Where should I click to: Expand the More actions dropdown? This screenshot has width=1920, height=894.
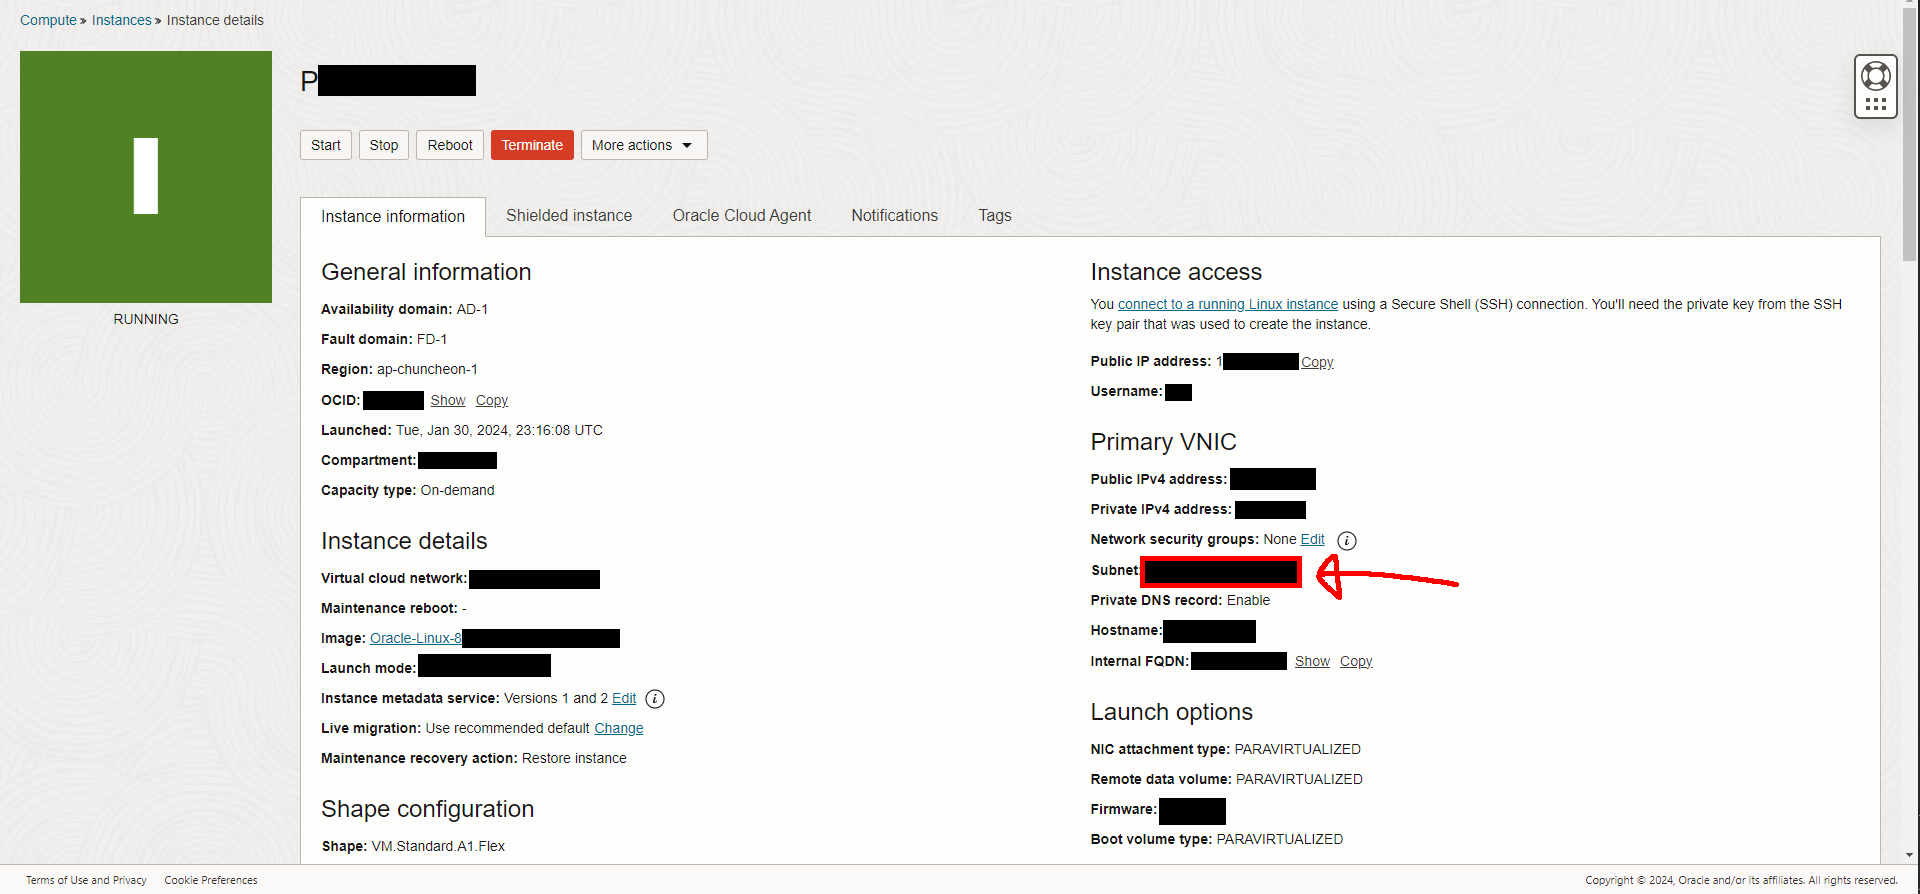pos(644,145)
